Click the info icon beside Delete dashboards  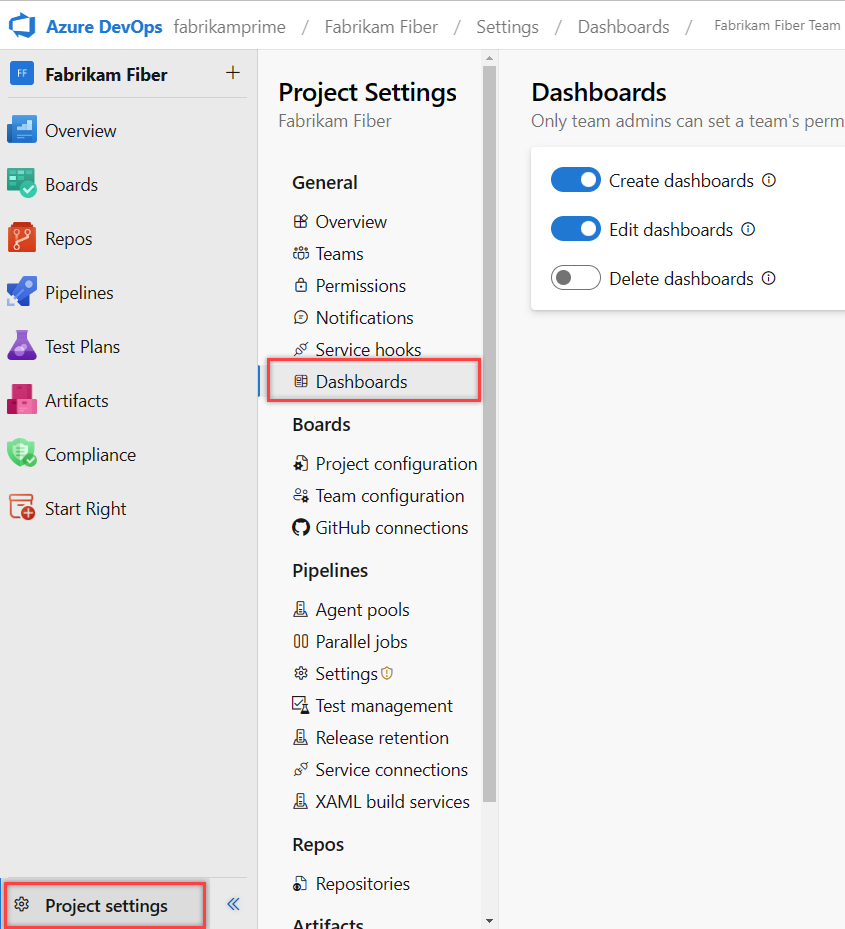point(768,278)
